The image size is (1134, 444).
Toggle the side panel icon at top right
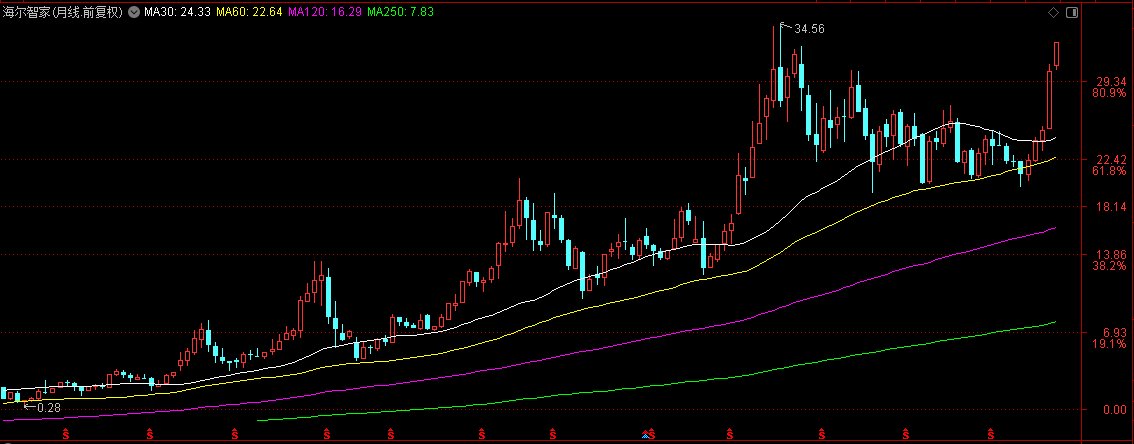click(x=1071, y=12)
